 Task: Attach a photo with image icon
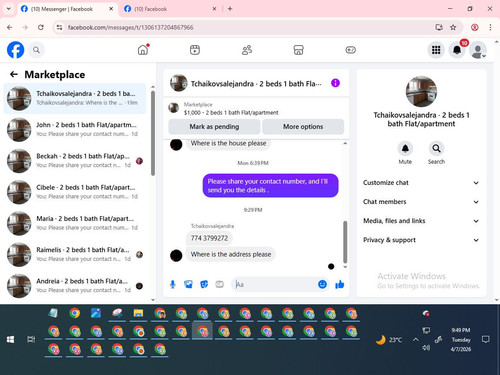(188, 284)
